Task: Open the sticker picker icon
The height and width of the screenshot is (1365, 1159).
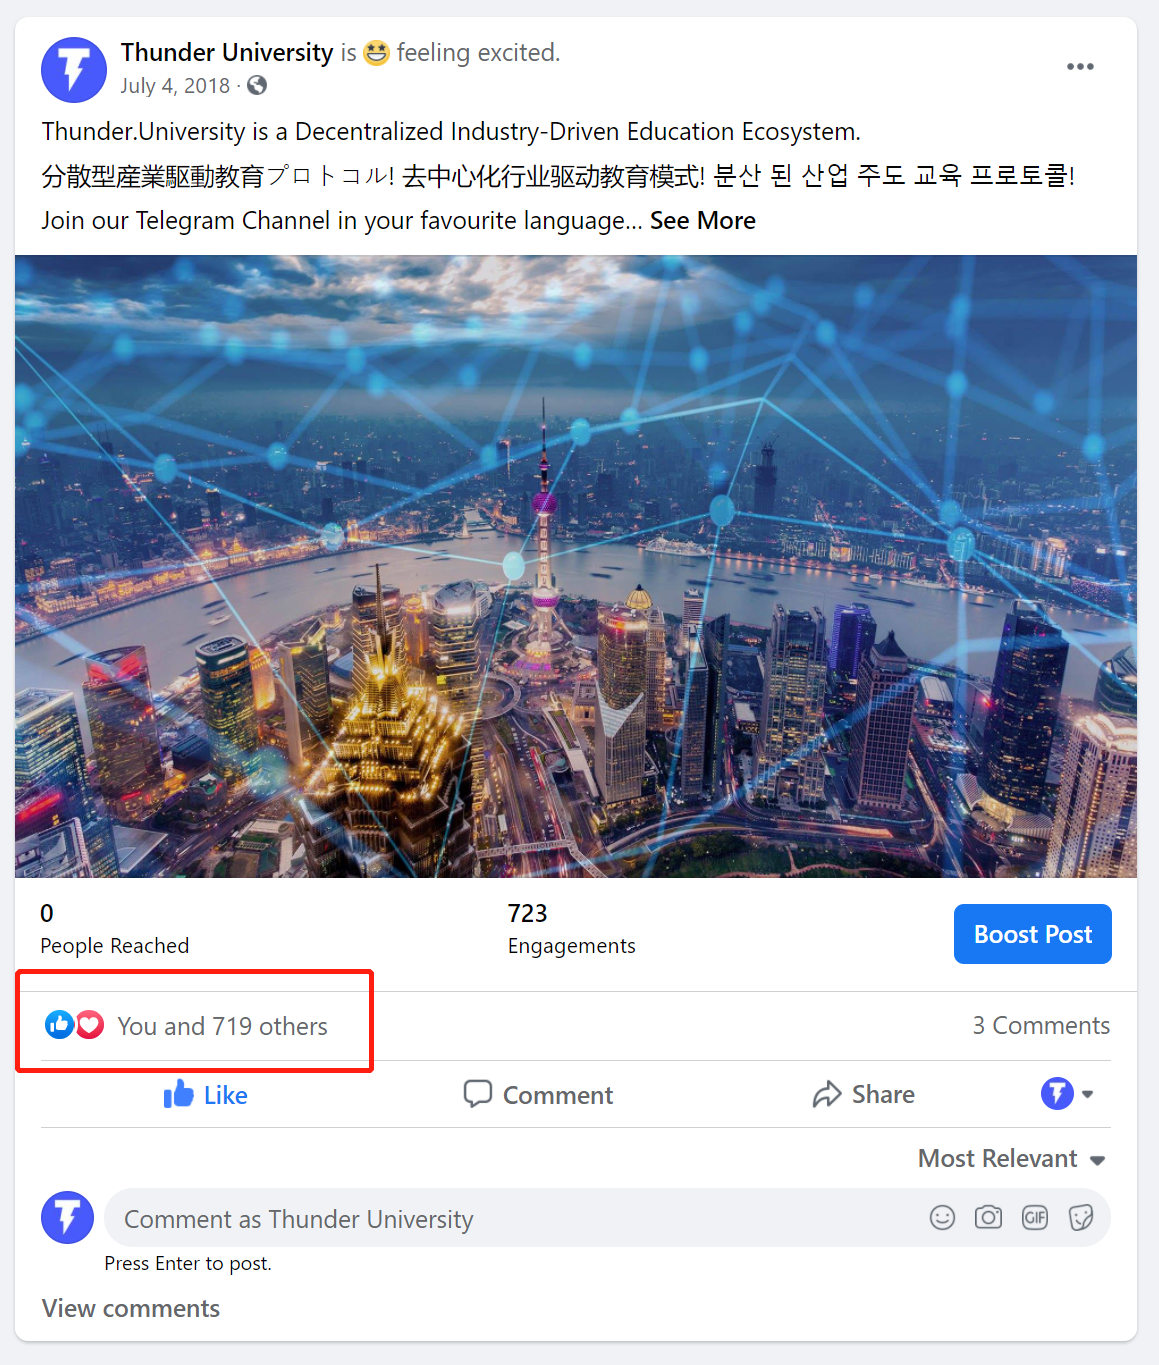Action: pyautogui.click(x=1081, y=1217)
